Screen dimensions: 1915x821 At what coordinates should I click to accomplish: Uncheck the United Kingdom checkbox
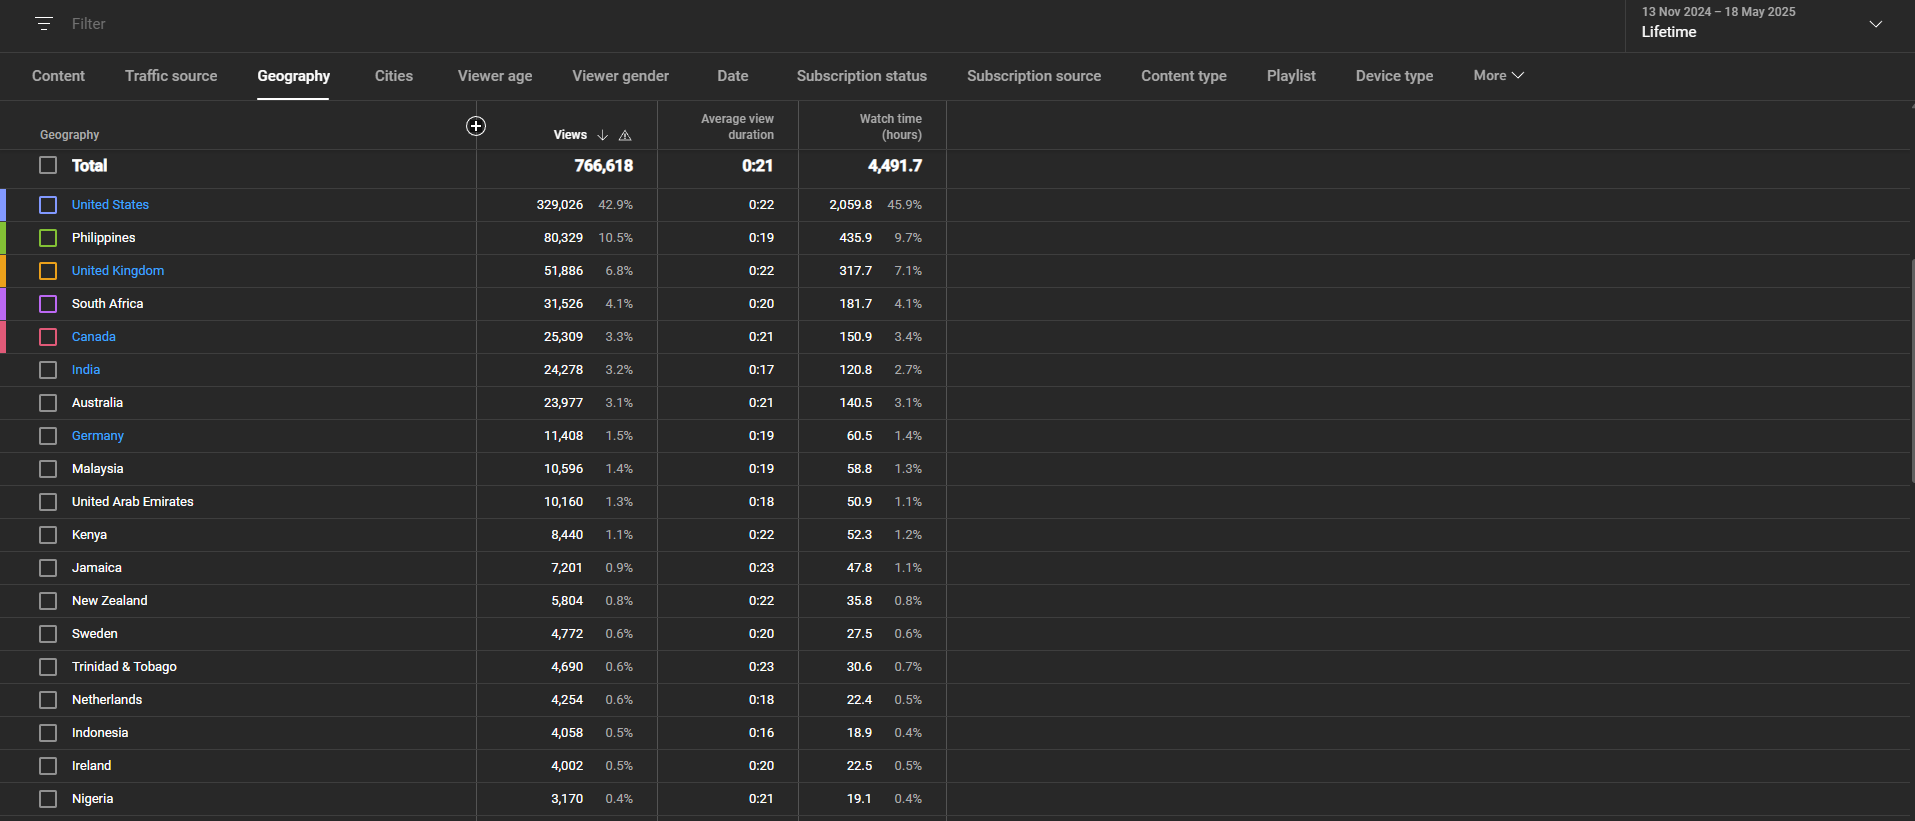click(x=48, y=271)
